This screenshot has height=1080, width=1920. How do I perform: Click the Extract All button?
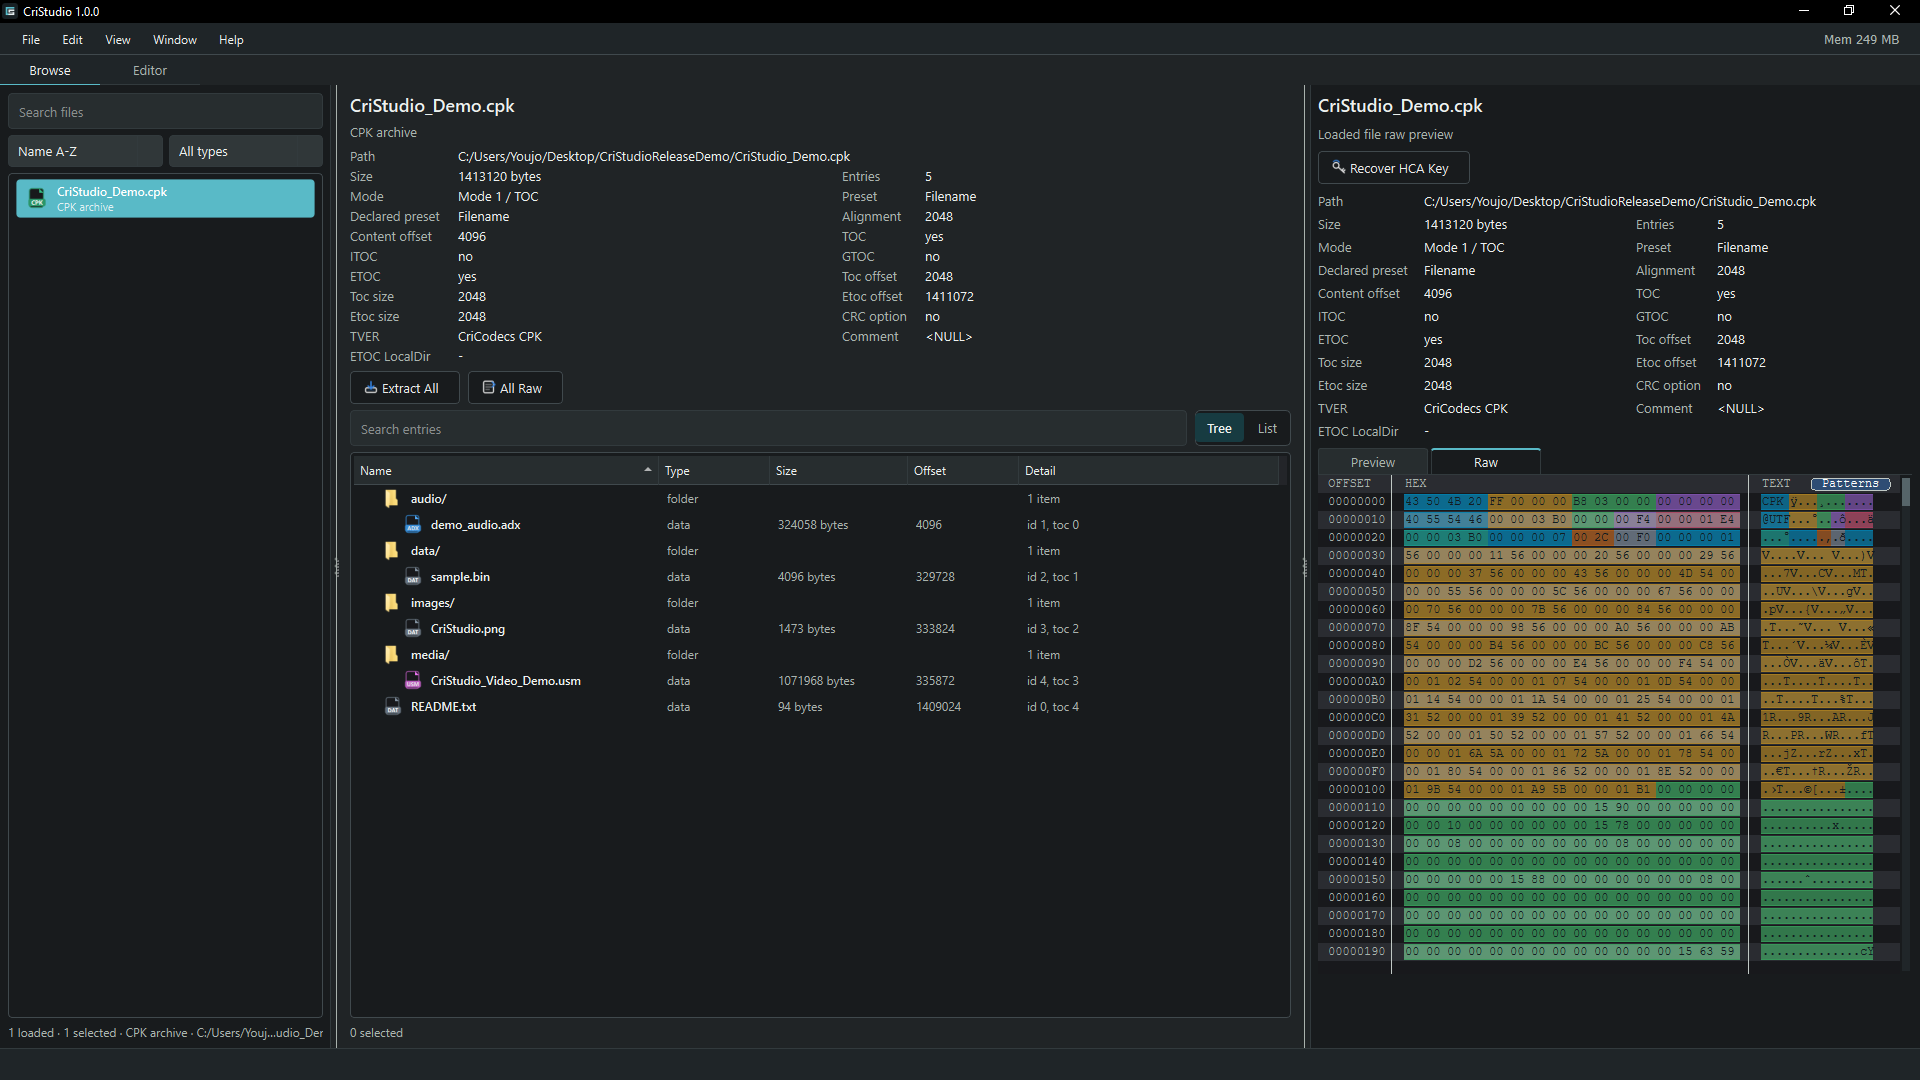tap(404, 388)
